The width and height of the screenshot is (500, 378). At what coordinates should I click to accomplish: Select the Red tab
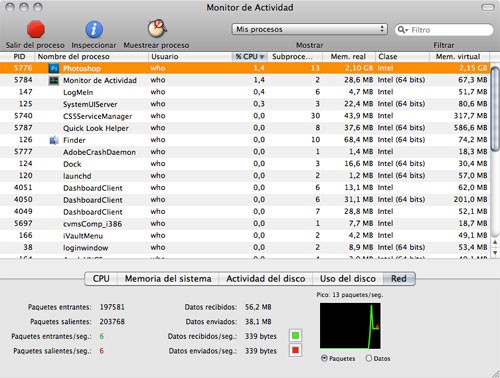tap(399, 279)
